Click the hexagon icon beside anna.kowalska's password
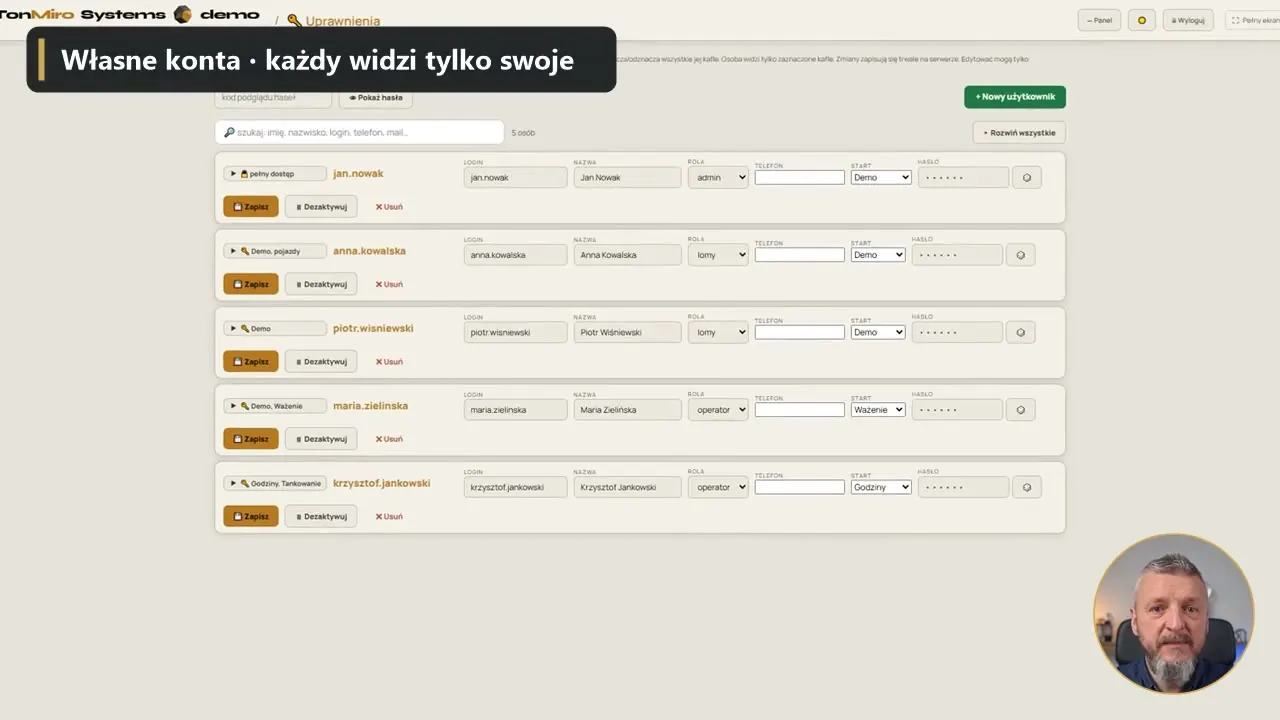Viewport: 1280px width, 720px height. pyautogui.click(x=1020, y=255)
